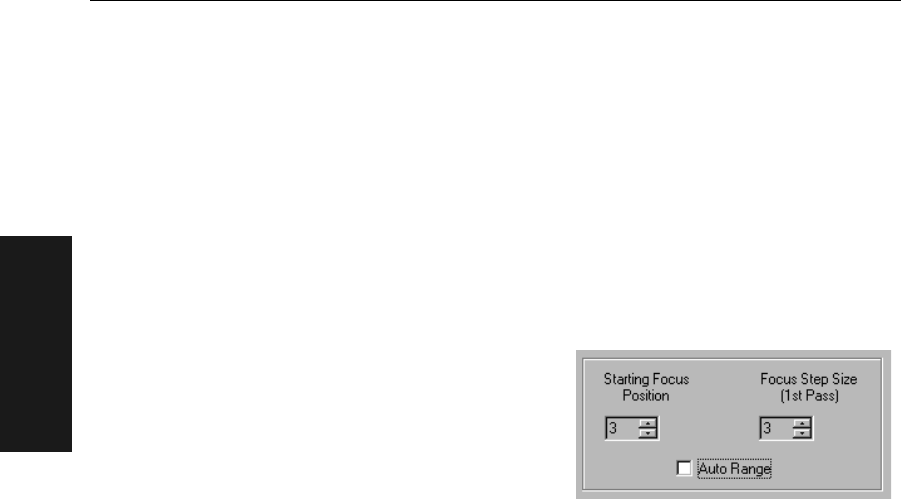Focus the Starting Focus Position value field
Viewport: 901px width, 499px height.
click(x=622, y=428)
